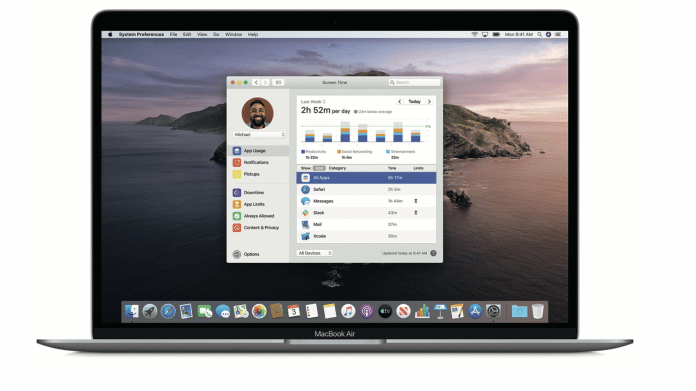Open Spotlight search in the menu bar
Viewport: 696px width, 391px height.
(x=539, y=34)
